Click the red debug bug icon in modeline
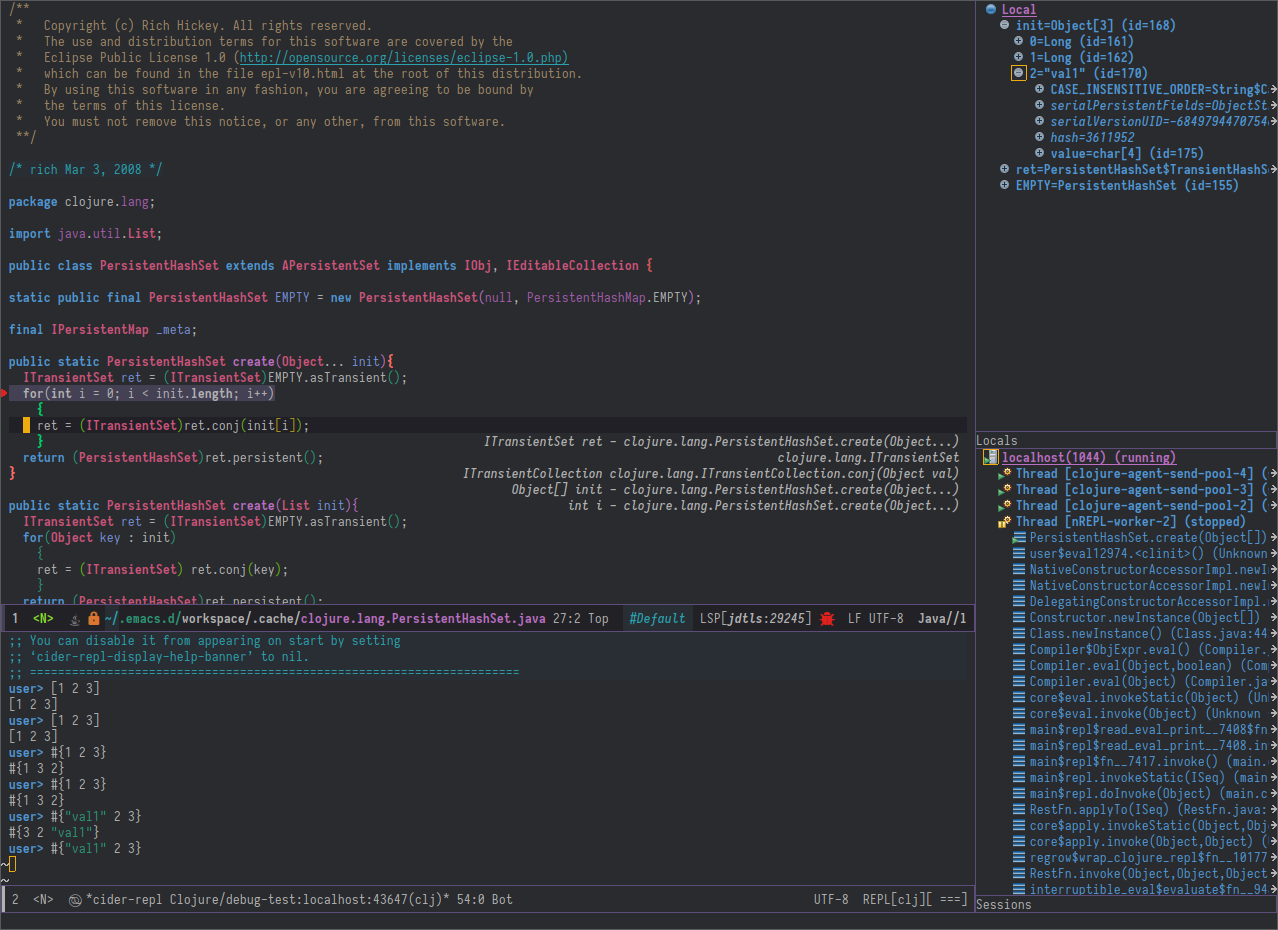The width and height of the screenshot is (1278, 930). click(827, 618)
